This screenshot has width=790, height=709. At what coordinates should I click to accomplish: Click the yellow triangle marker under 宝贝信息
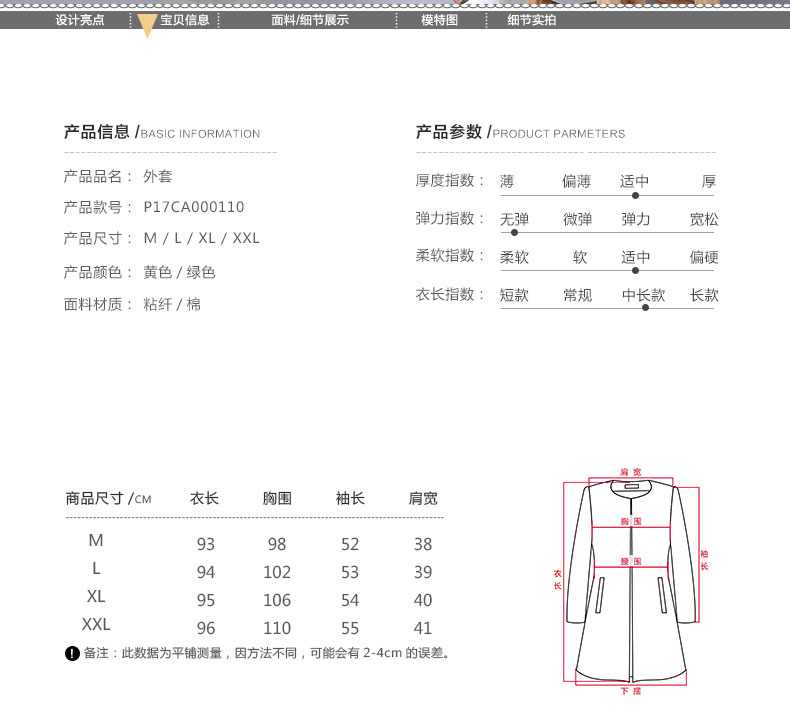click(x=147, y=28)
